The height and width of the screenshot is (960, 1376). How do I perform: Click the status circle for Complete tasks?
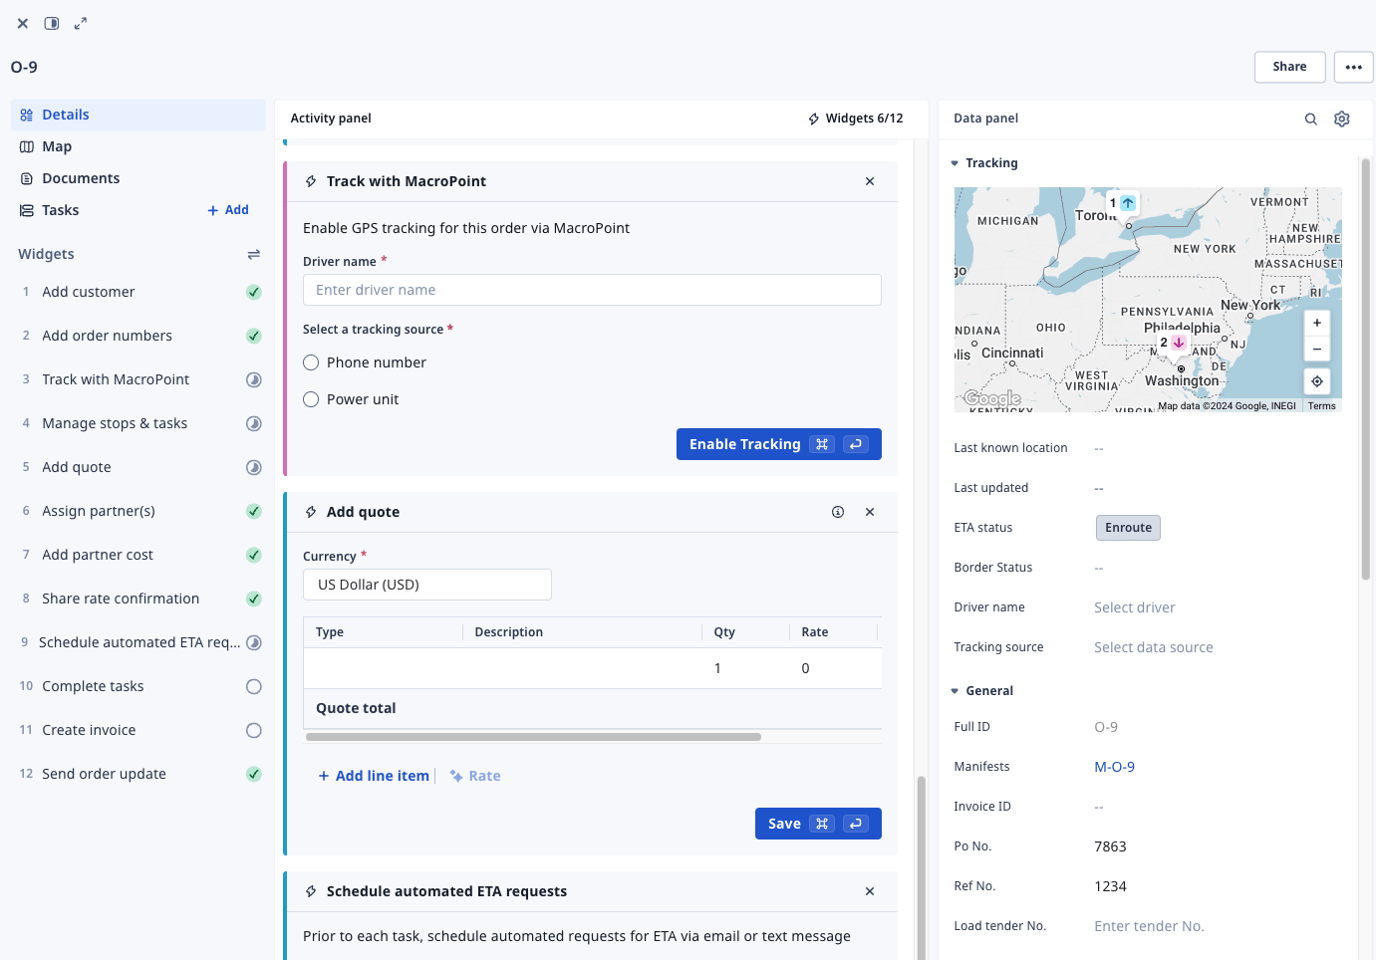point(253,686)
